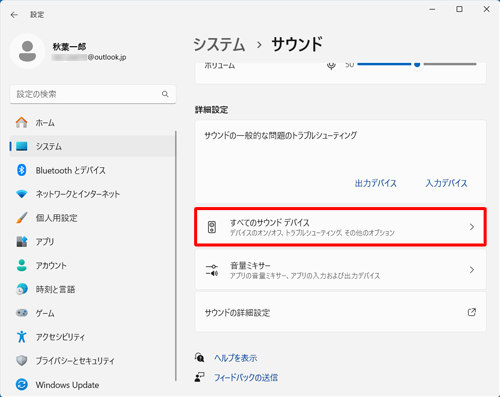Open アクセシビリティ settings
The image size is (500, 397).
point(92,337)
